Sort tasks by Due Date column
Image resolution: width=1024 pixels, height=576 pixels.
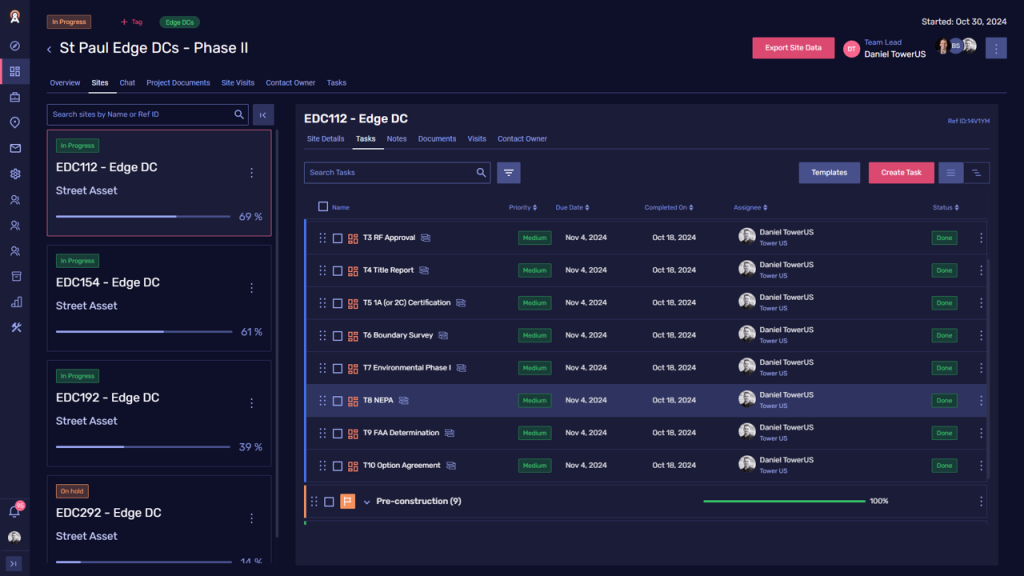tap(573, 208)
